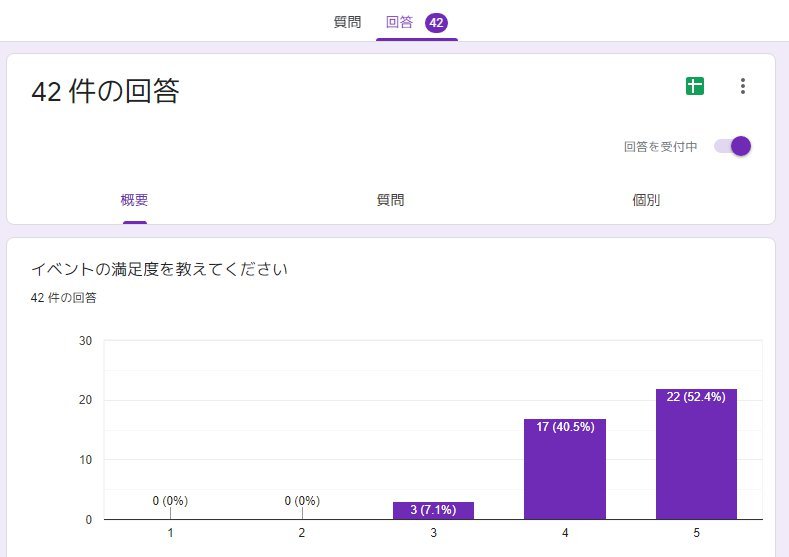Image resolution: width=789 pixels, height=557 pixels.
Task: Click x-axis label 2
Action: click(x=301, y=533)
